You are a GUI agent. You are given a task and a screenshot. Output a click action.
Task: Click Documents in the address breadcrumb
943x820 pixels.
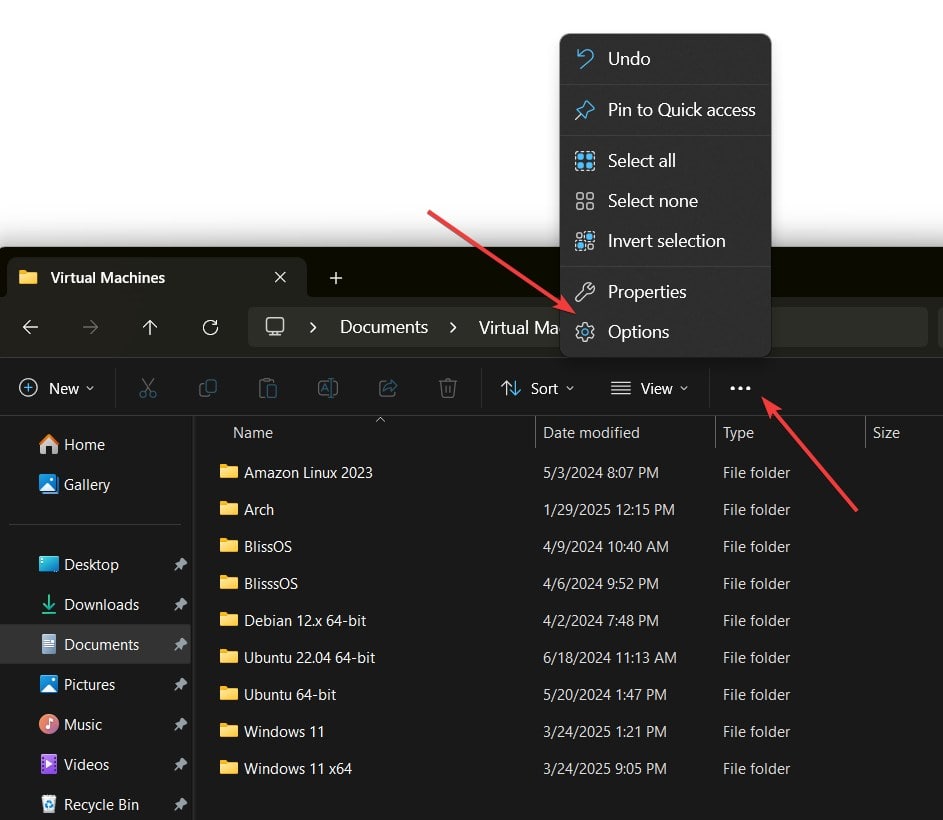pos(384,327)
